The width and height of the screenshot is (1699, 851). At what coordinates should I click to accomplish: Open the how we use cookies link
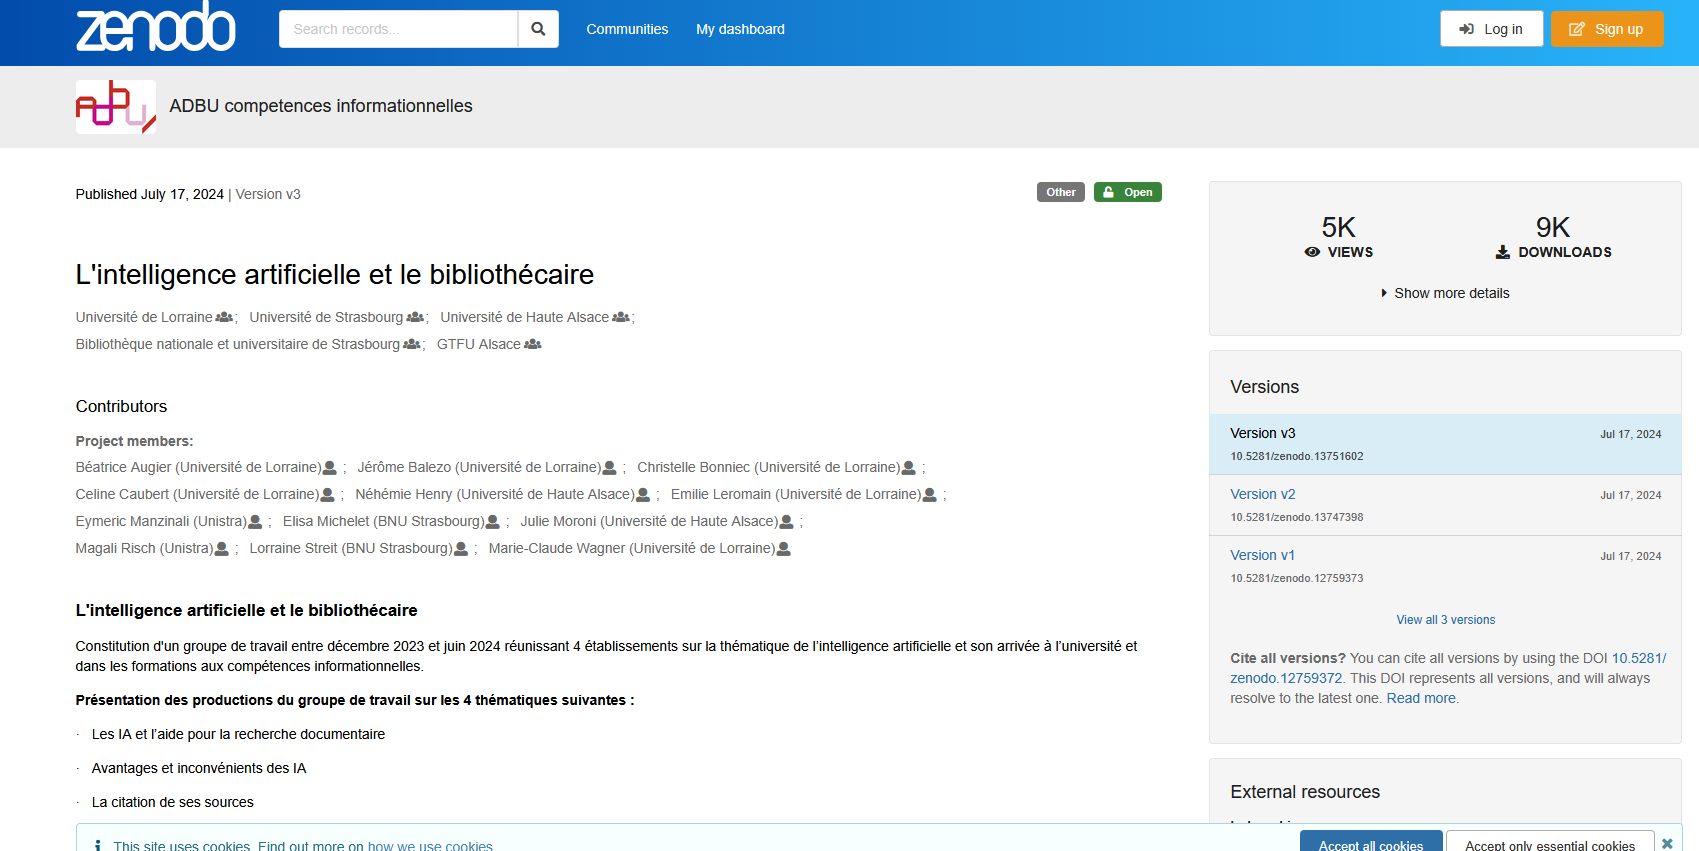pyautogui.click(x=430, y=846)
